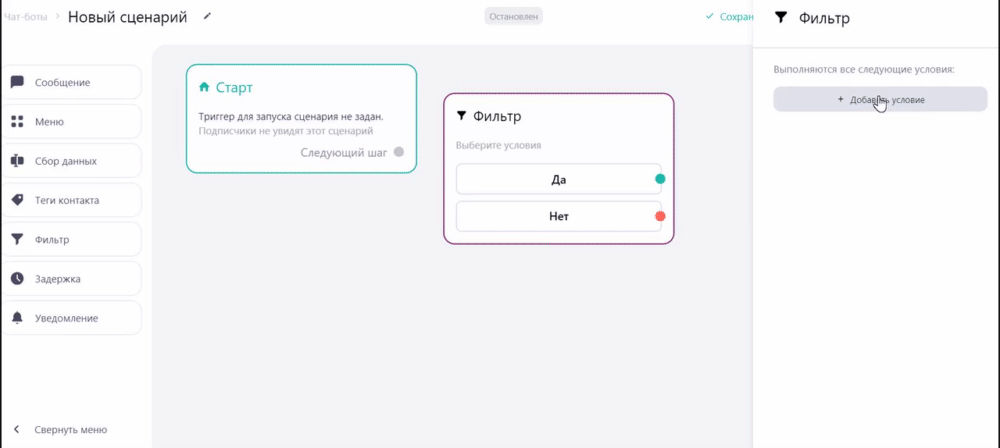This screenshot has height=448, width=1000.
Task: Click the grid icon next to Меню
Action: coord(17,121)
